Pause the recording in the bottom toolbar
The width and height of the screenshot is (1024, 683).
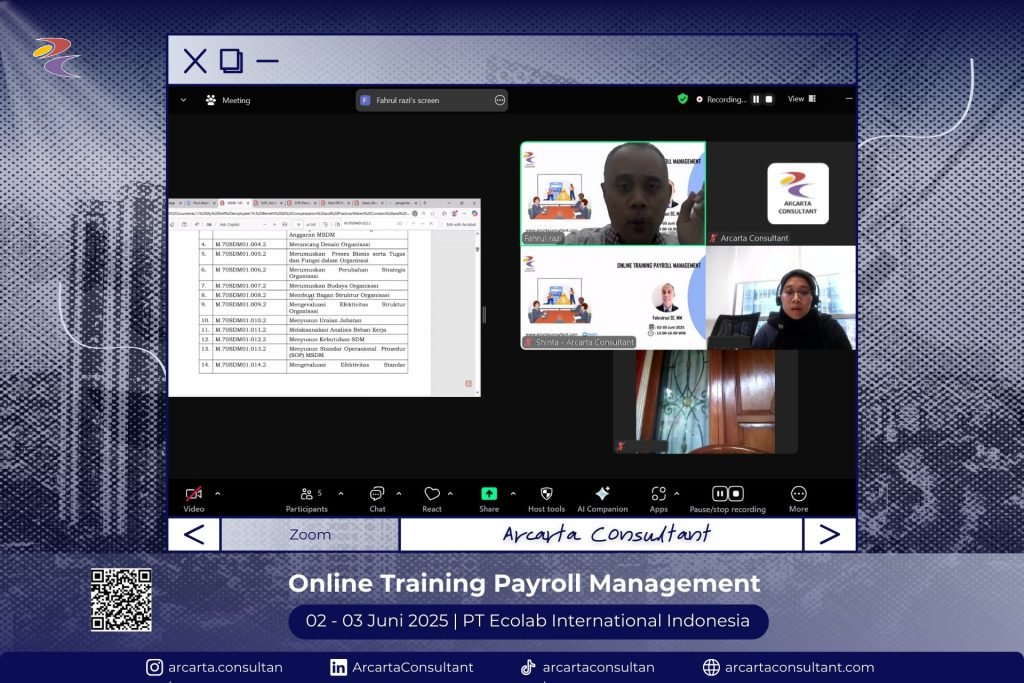(720, 494)
